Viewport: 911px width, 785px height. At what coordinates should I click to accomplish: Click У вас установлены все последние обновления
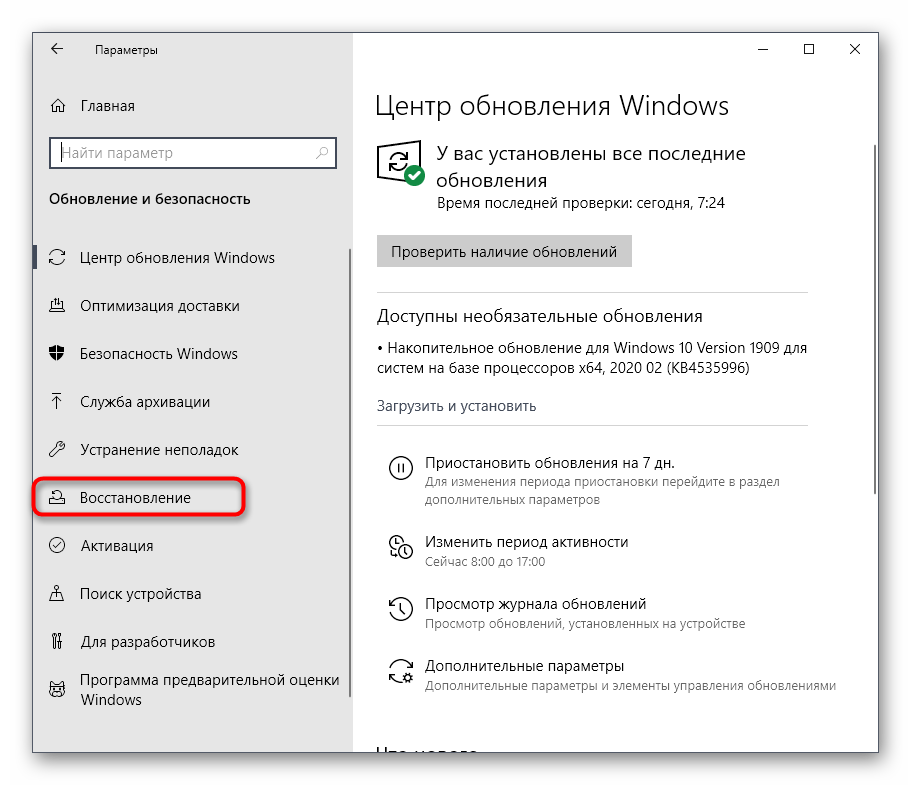(590, 167)
